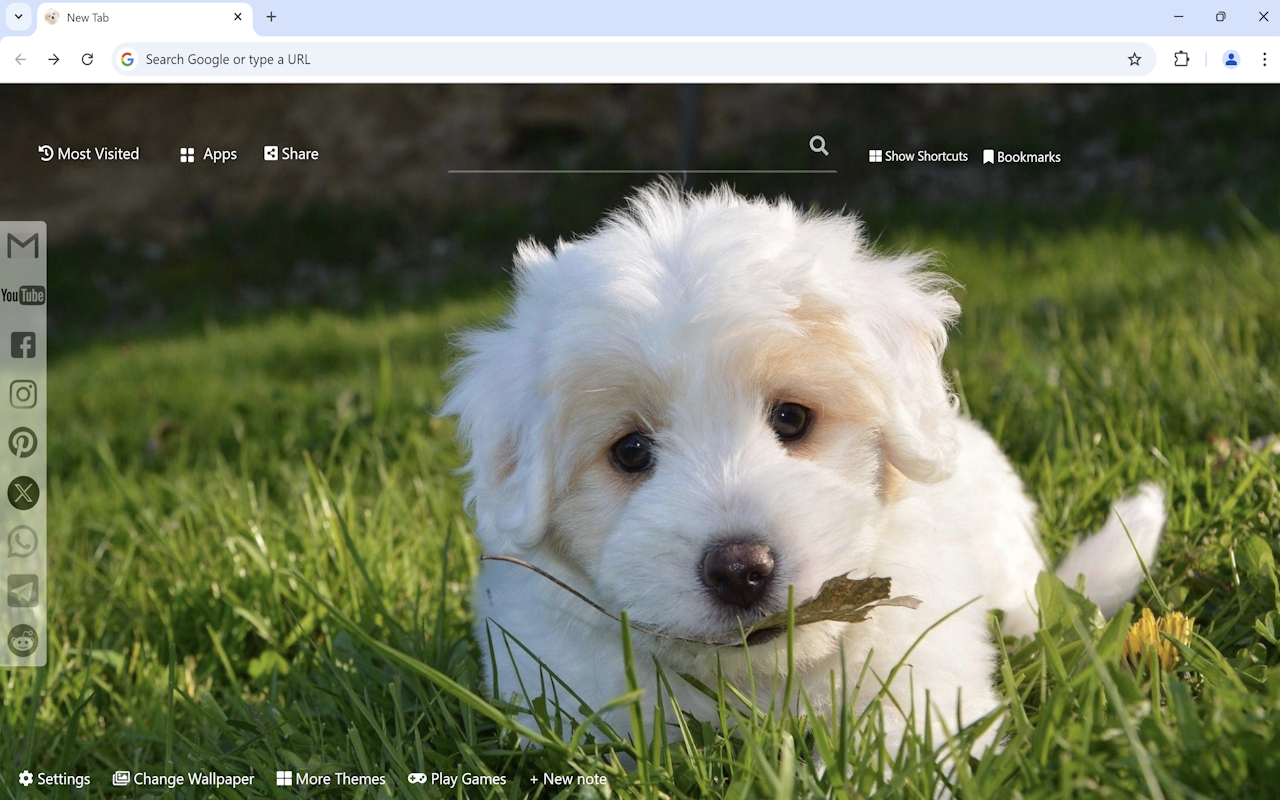Image resolution: width=1280 pixels, height=800 pixels.
Task: Show Shortcuts on the new tab page
Action: click(917, 156)
